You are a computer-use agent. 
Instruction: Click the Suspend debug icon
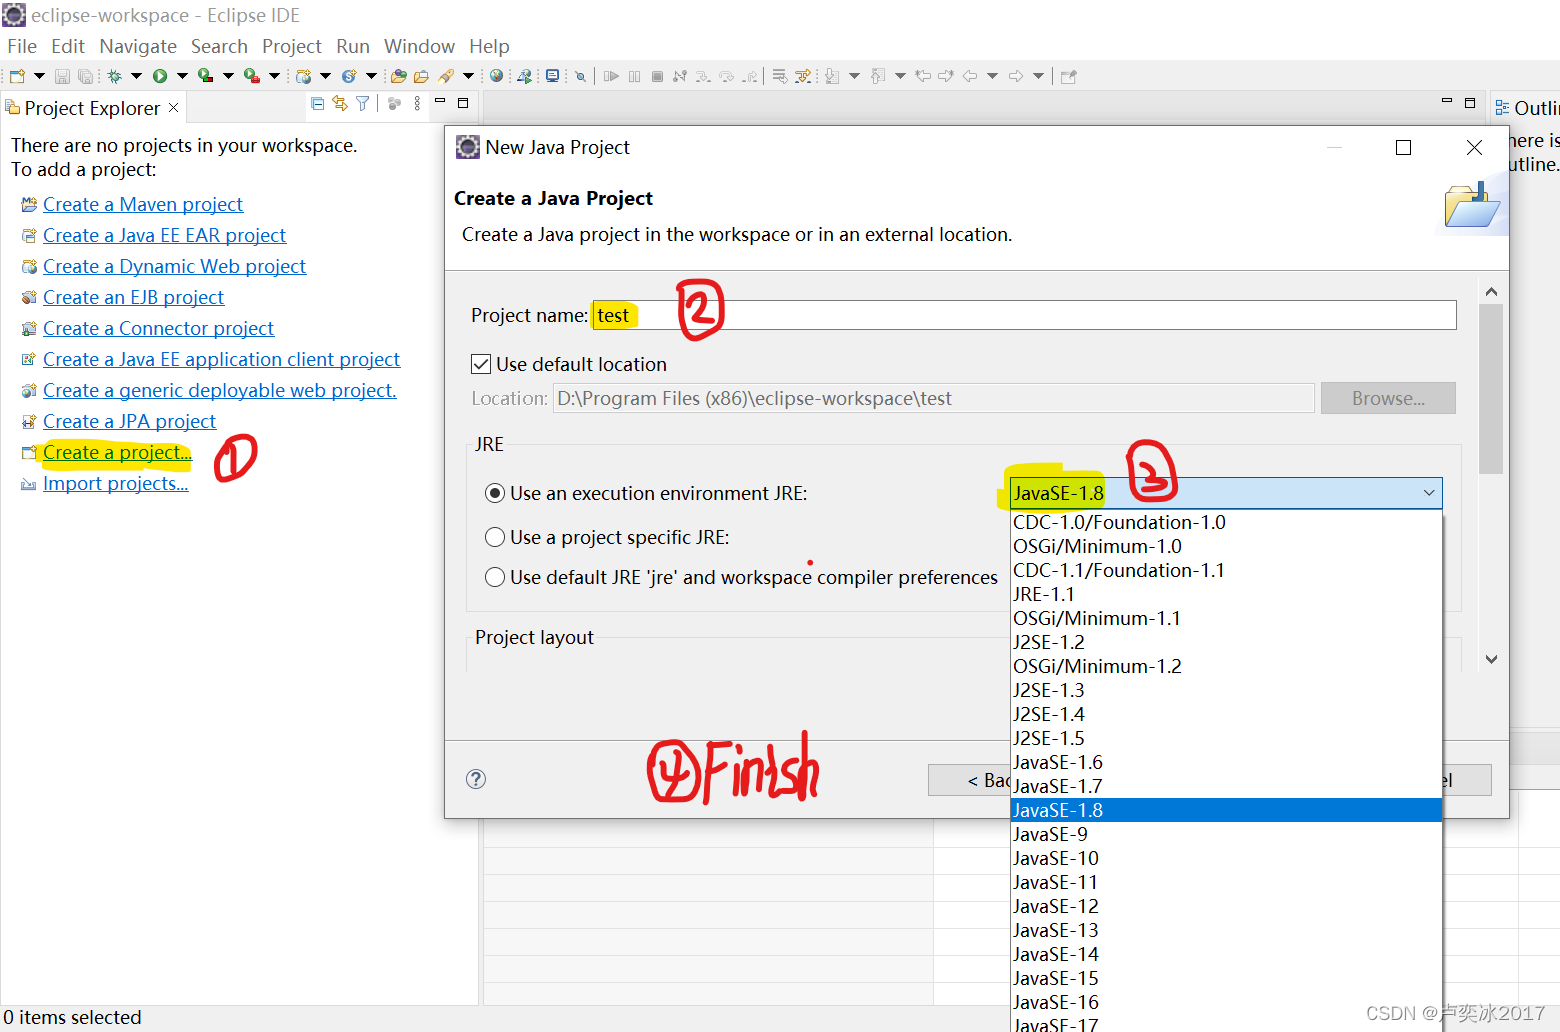(634, 76)
